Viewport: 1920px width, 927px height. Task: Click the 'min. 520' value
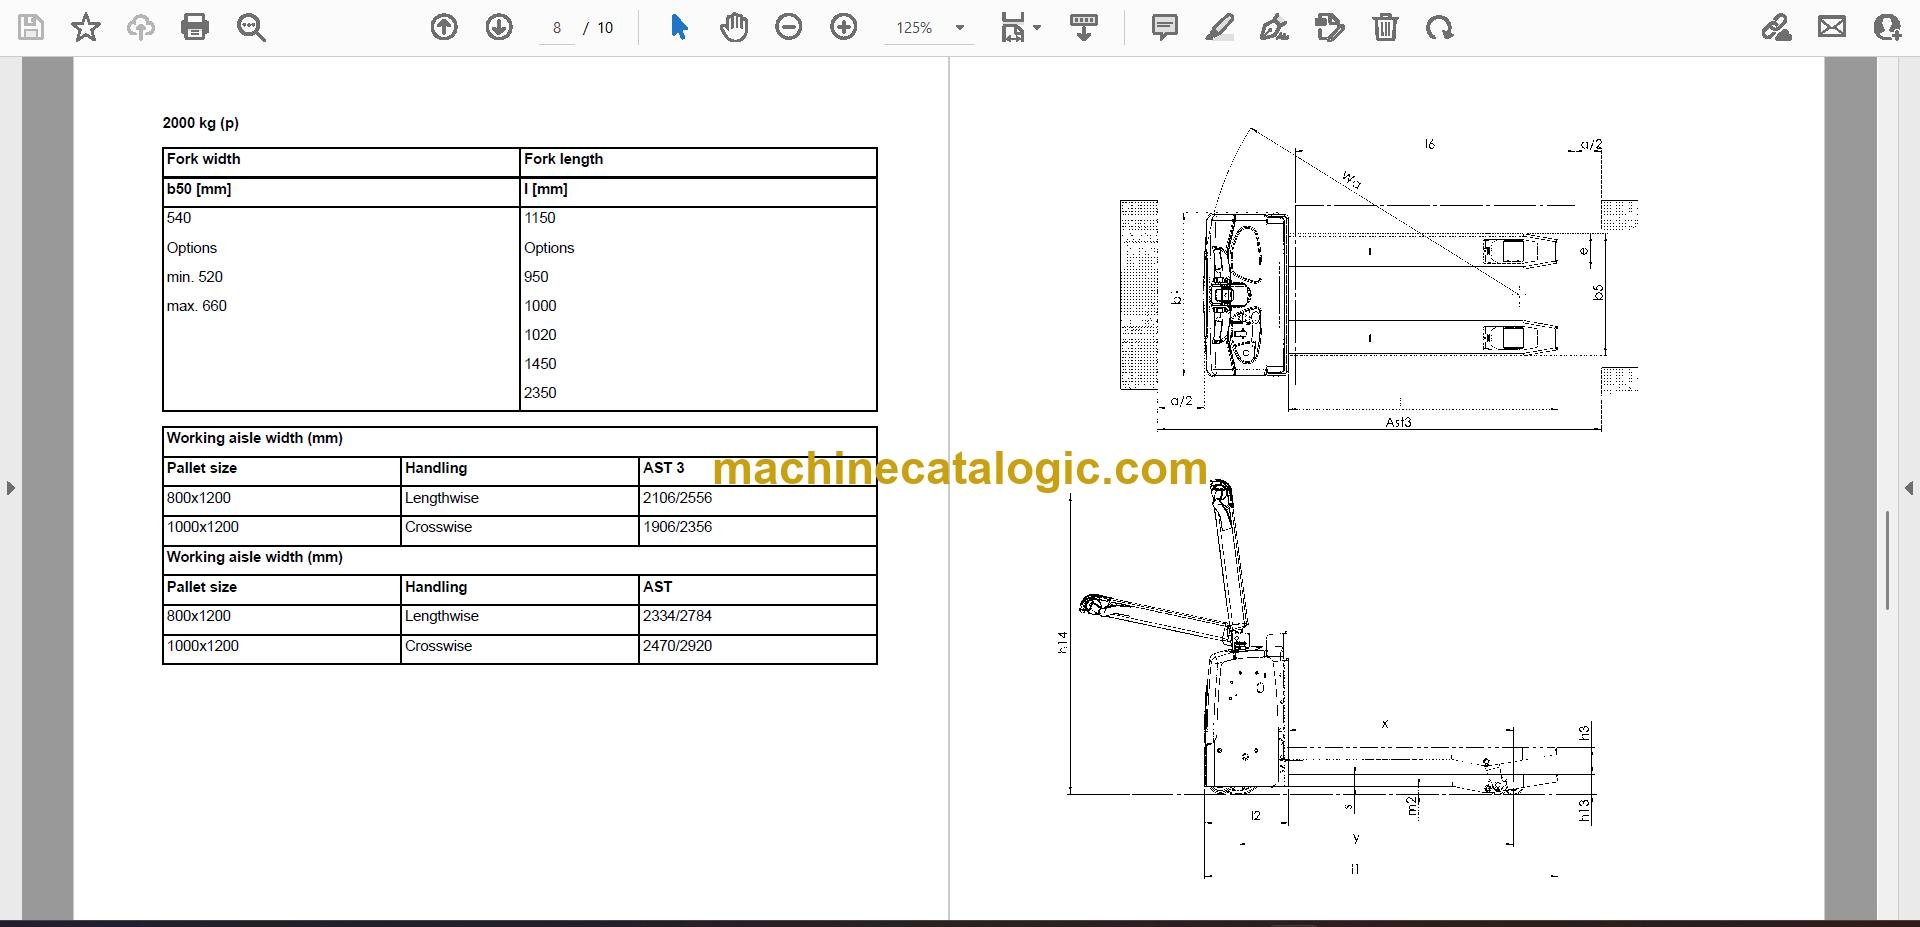pyautogui.click(x=195, y=277)
